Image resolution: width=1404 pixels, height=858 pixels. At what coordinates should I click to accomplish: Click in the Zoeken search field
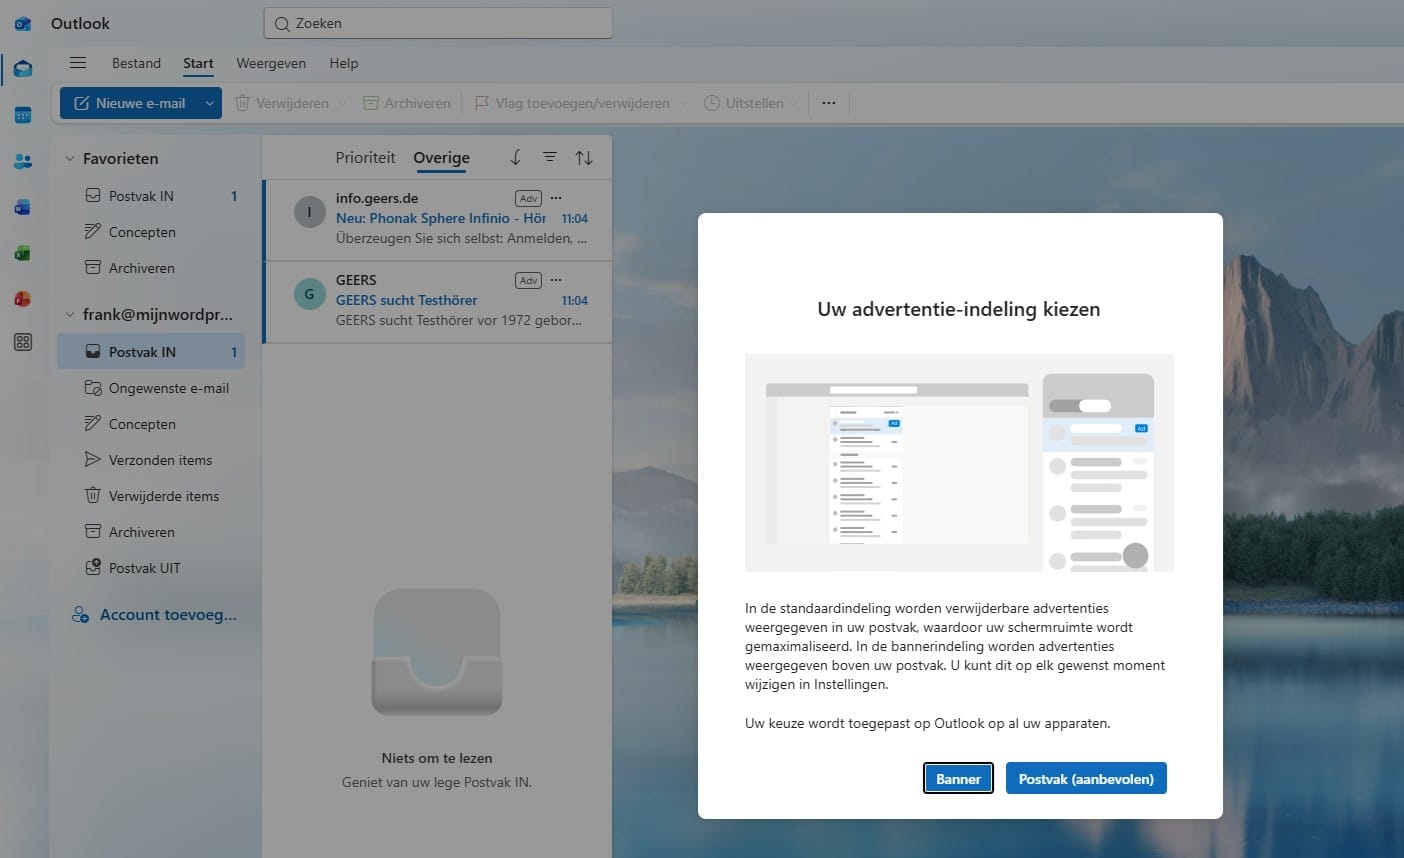[x=438, y=23]
